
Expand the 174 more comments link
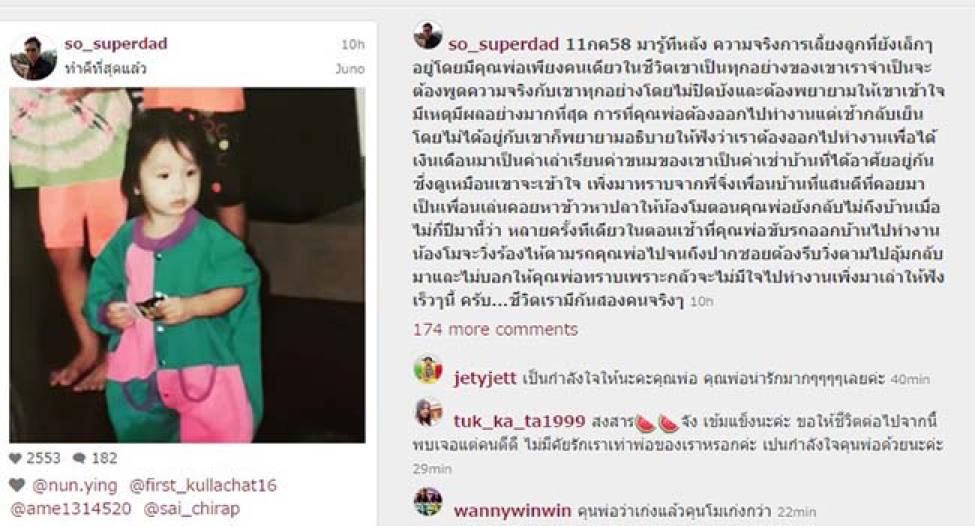495,329
